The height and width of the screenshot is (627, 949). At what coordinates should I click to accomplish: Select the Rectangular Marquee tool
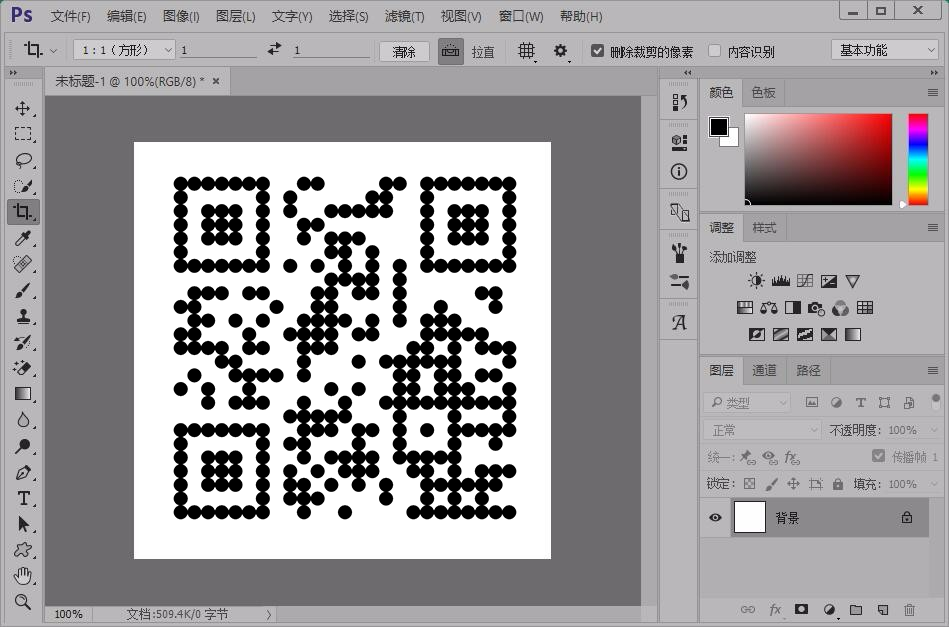(23, 134)
